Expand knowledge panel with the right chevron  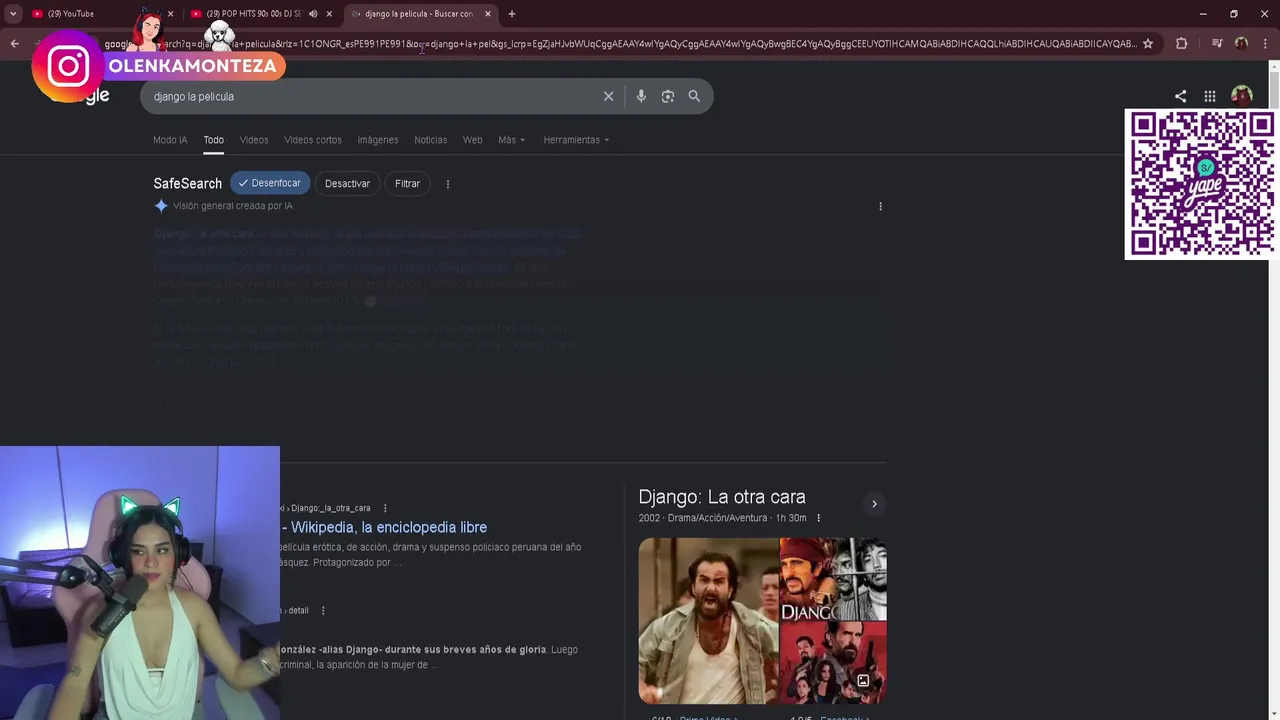[874, 504]
